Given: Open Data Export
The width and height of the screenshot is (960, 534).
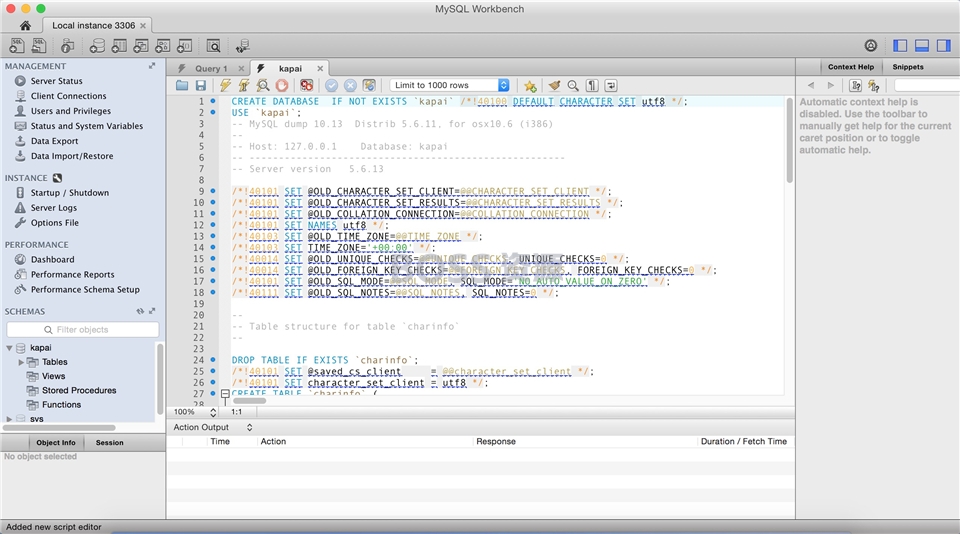Looking at the screenshot, I should [x=54, y=141].
